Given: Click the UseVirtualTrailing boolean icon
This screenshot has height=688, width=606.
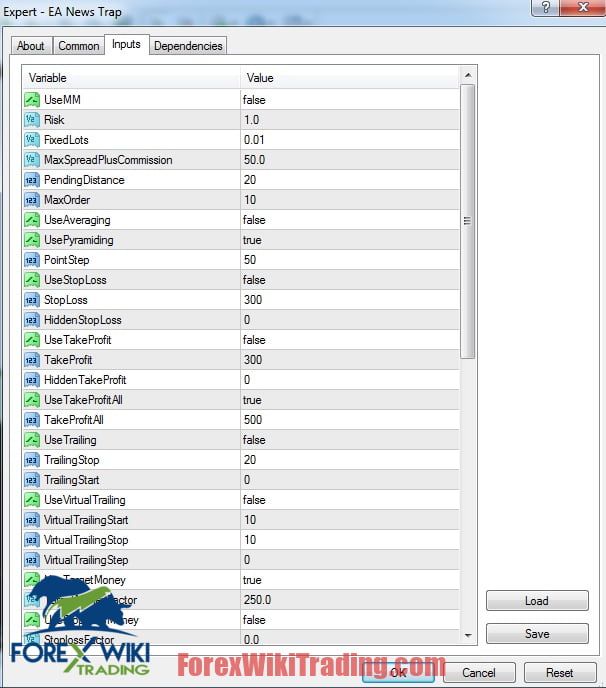Looking at the screenshot, I should (32, 500).
